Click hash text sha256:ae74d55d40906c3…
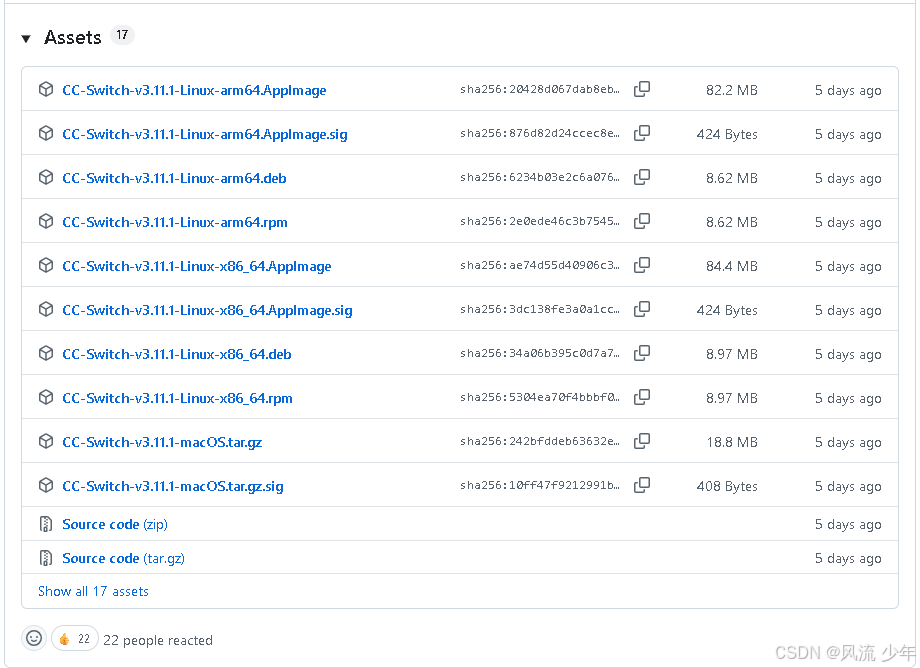Screen dimensions: 920x668 (x=540, y=265)
